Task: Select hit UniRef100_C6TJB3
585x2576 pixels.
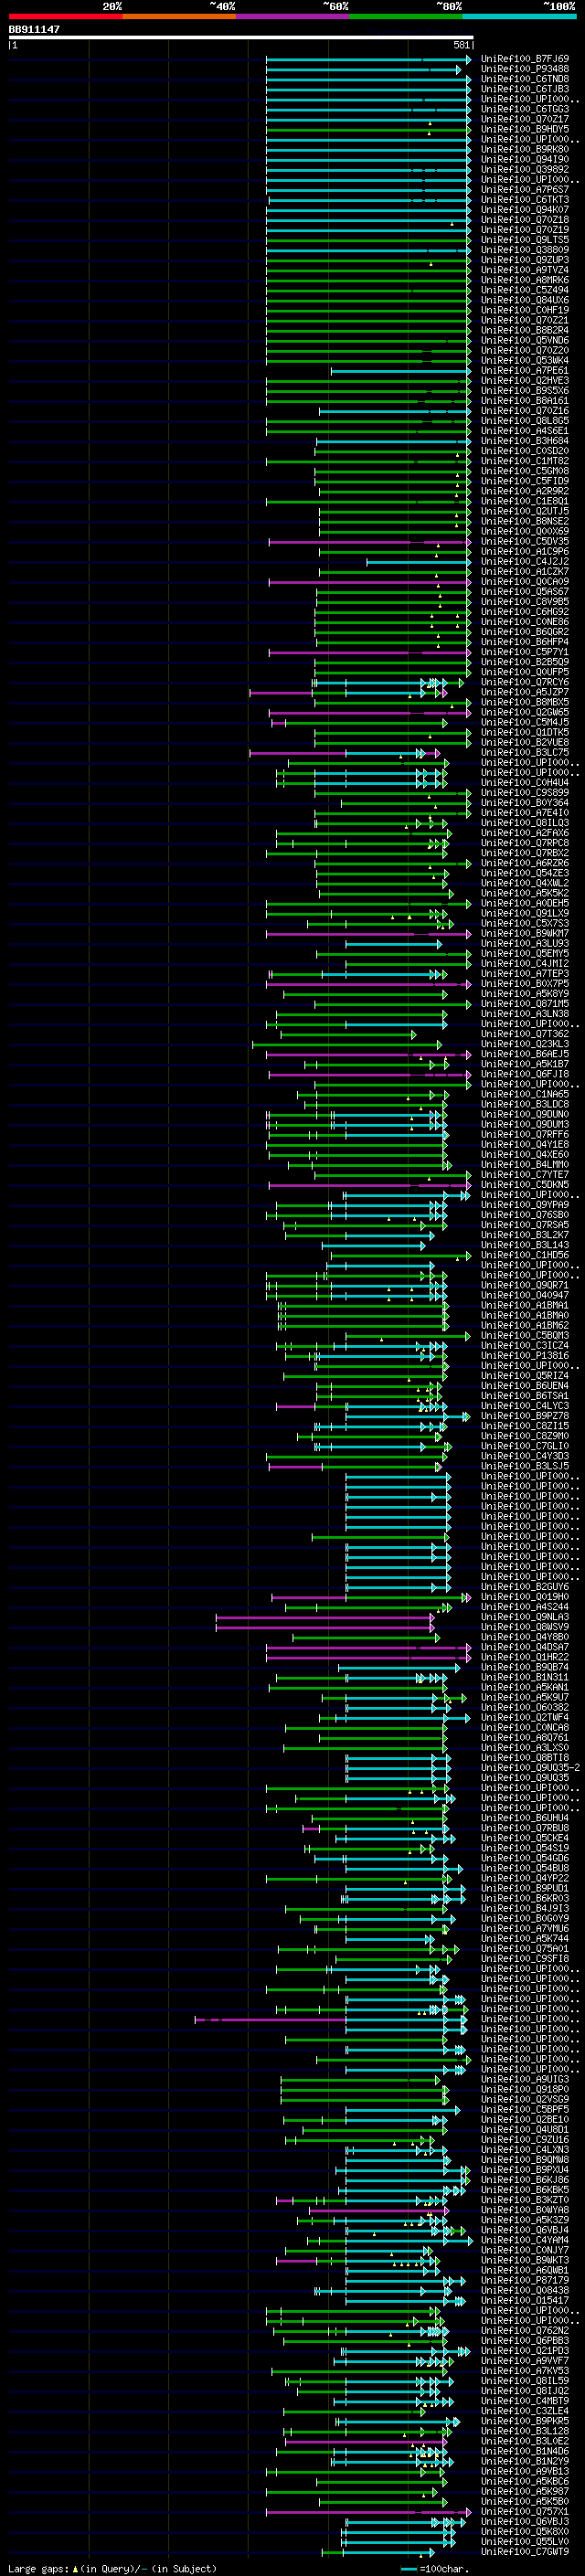Action: point(525,89)
